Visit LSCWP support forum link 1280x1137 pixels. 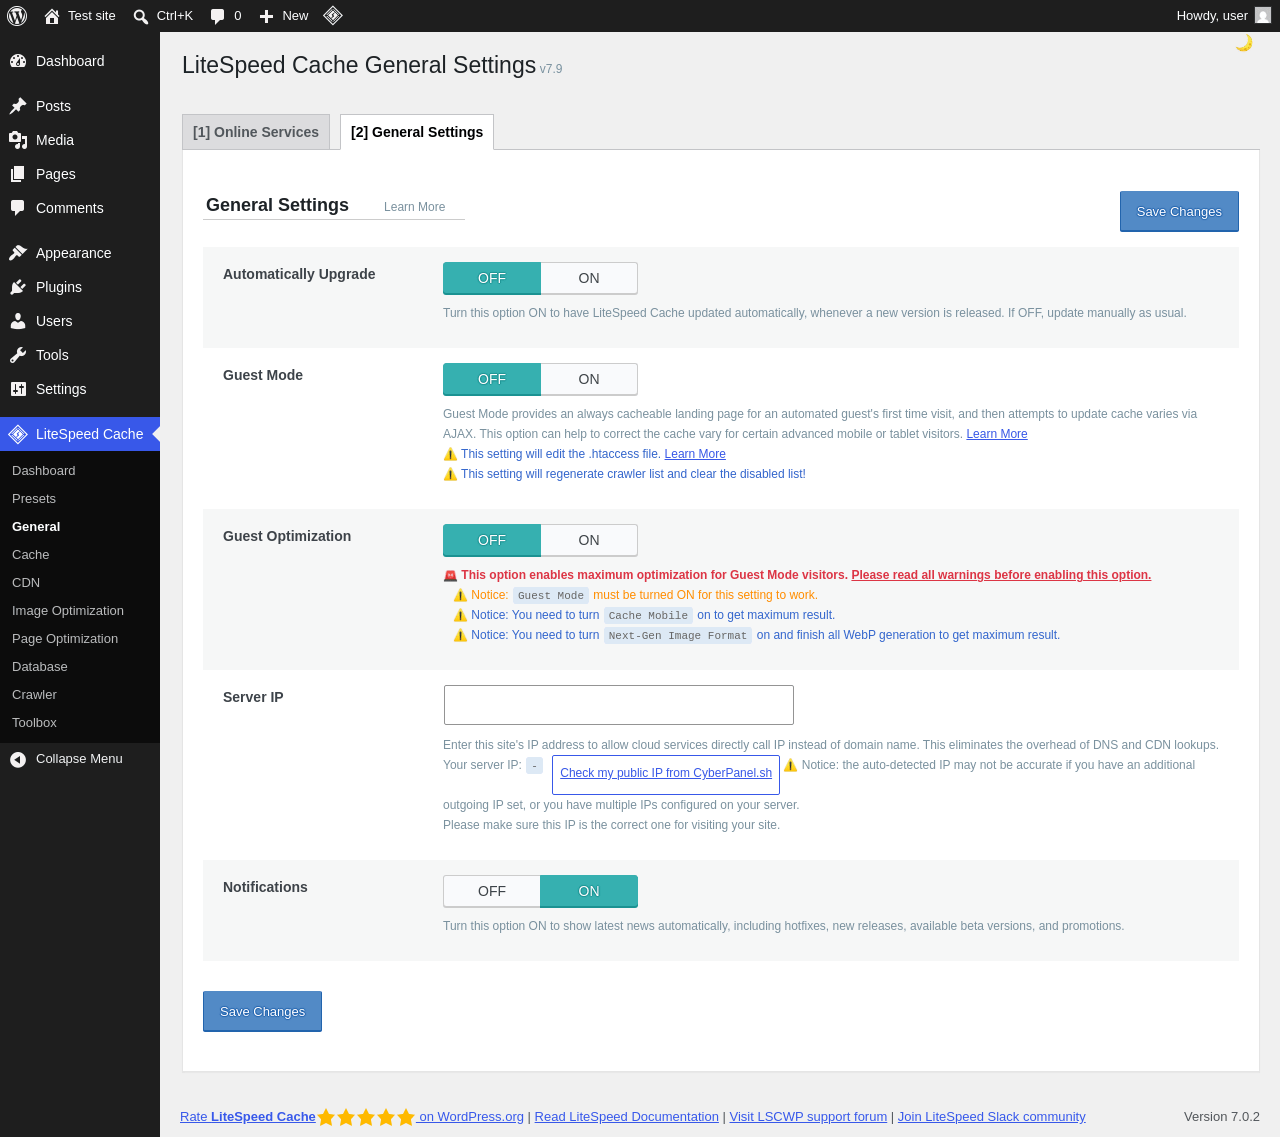coord(808,1117)
